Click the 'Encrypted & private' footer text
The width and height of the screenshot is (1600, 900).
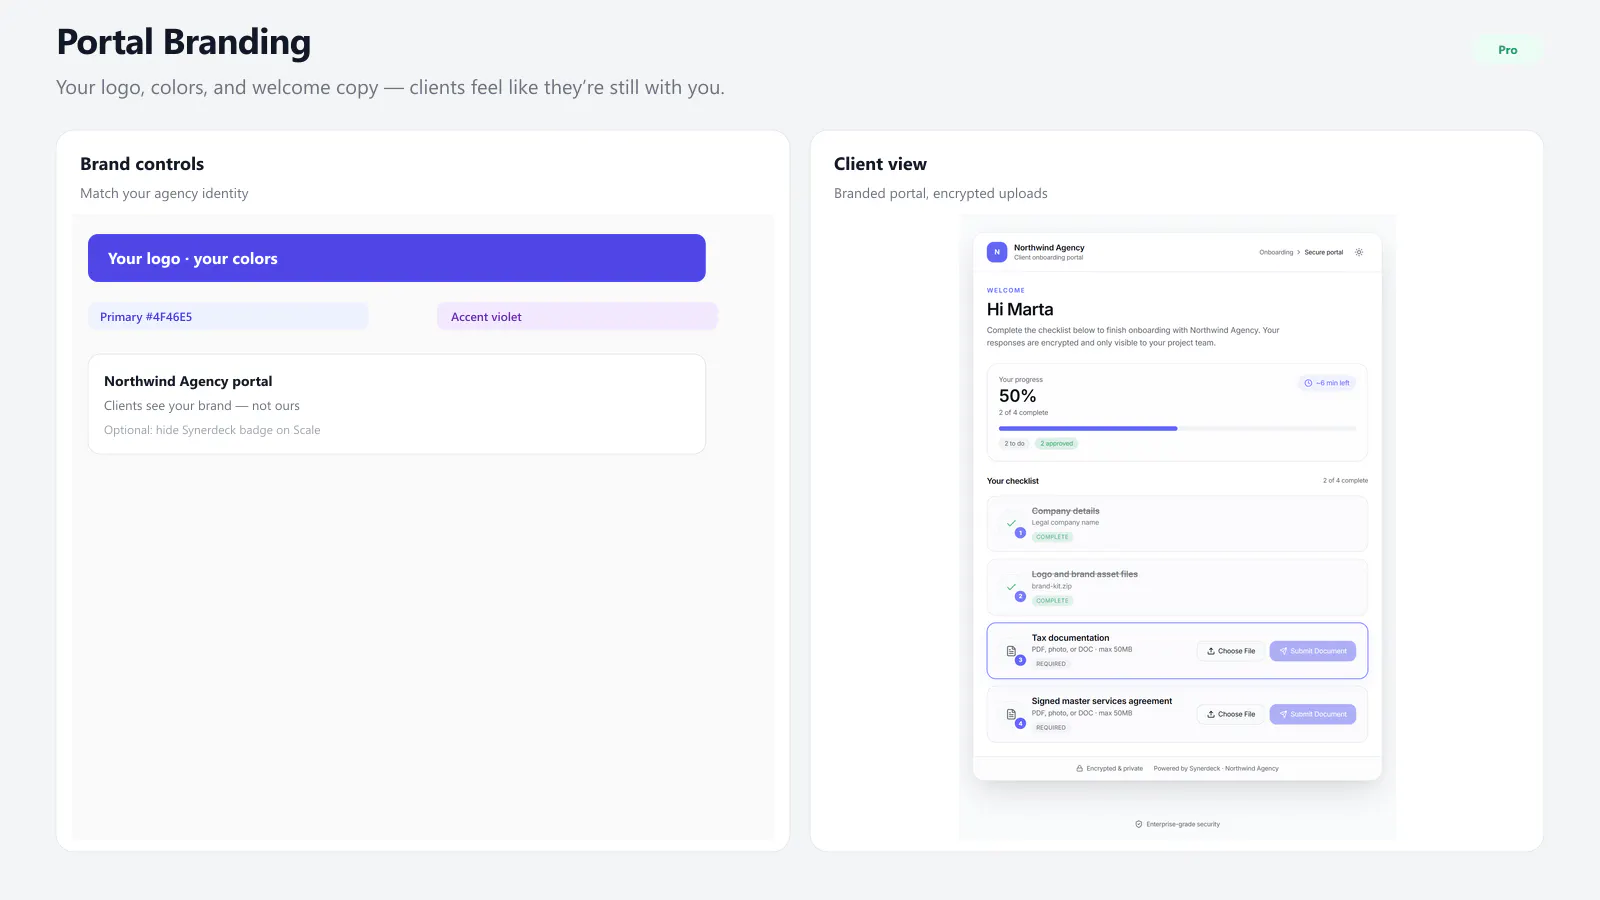[1114, 769]
